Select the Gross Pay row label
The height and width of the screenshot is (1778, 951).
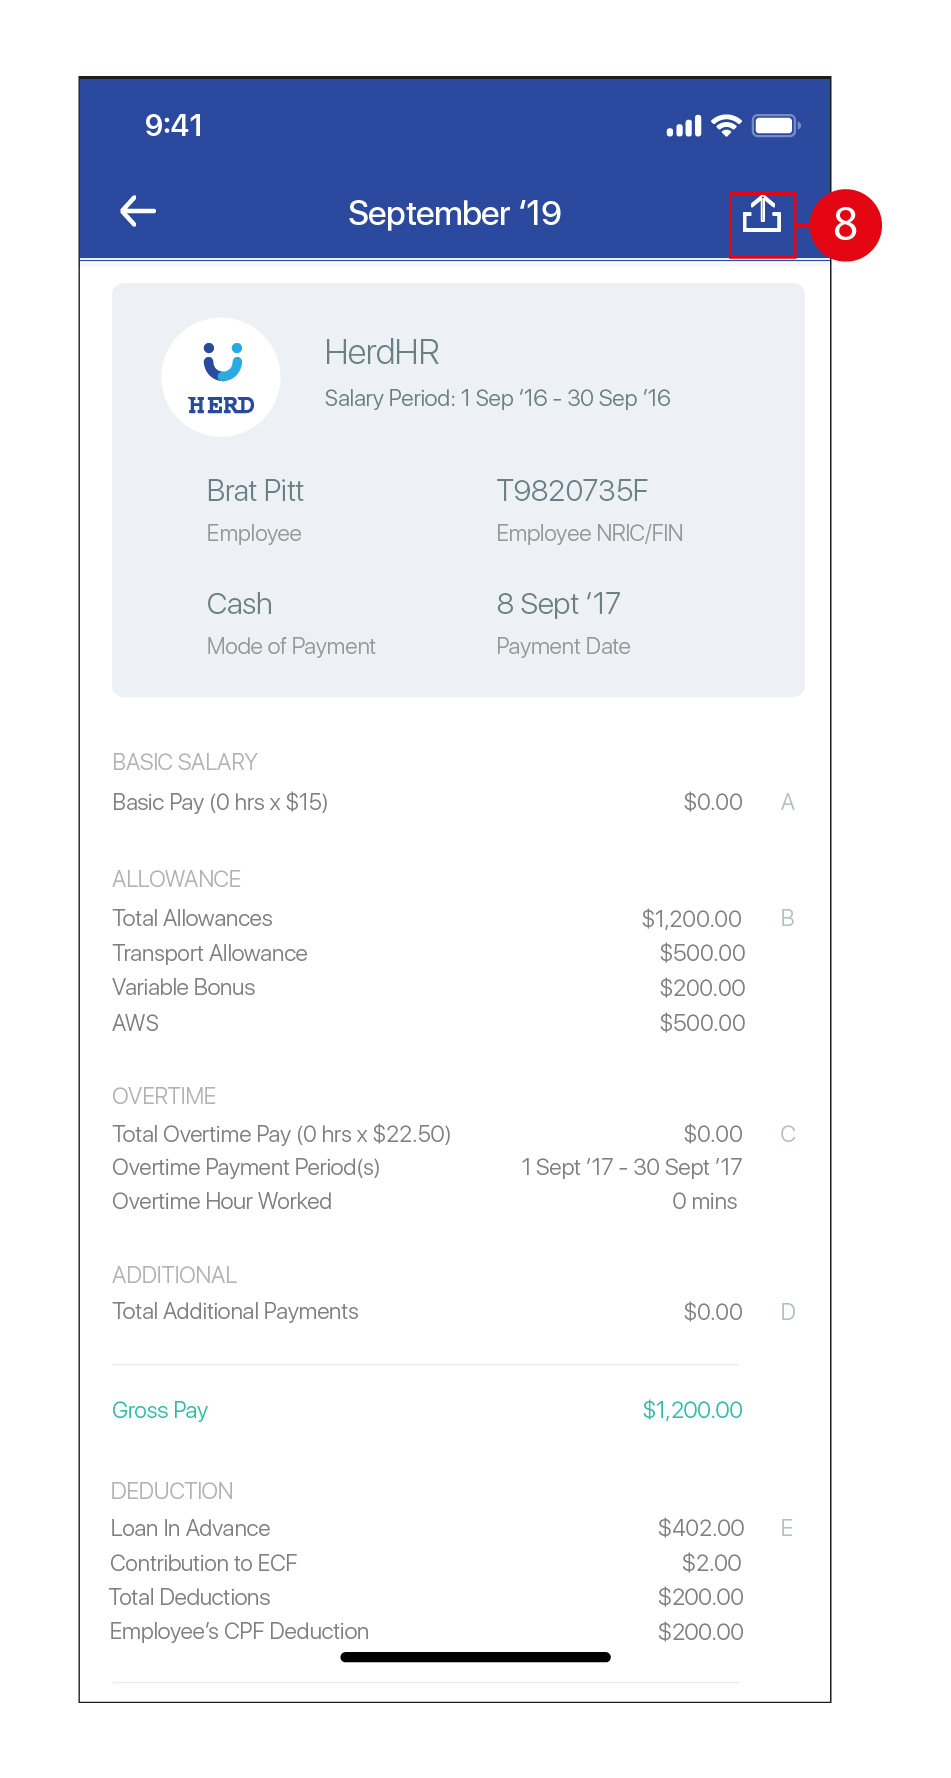pyautogui.click(x=160, y=1410)
